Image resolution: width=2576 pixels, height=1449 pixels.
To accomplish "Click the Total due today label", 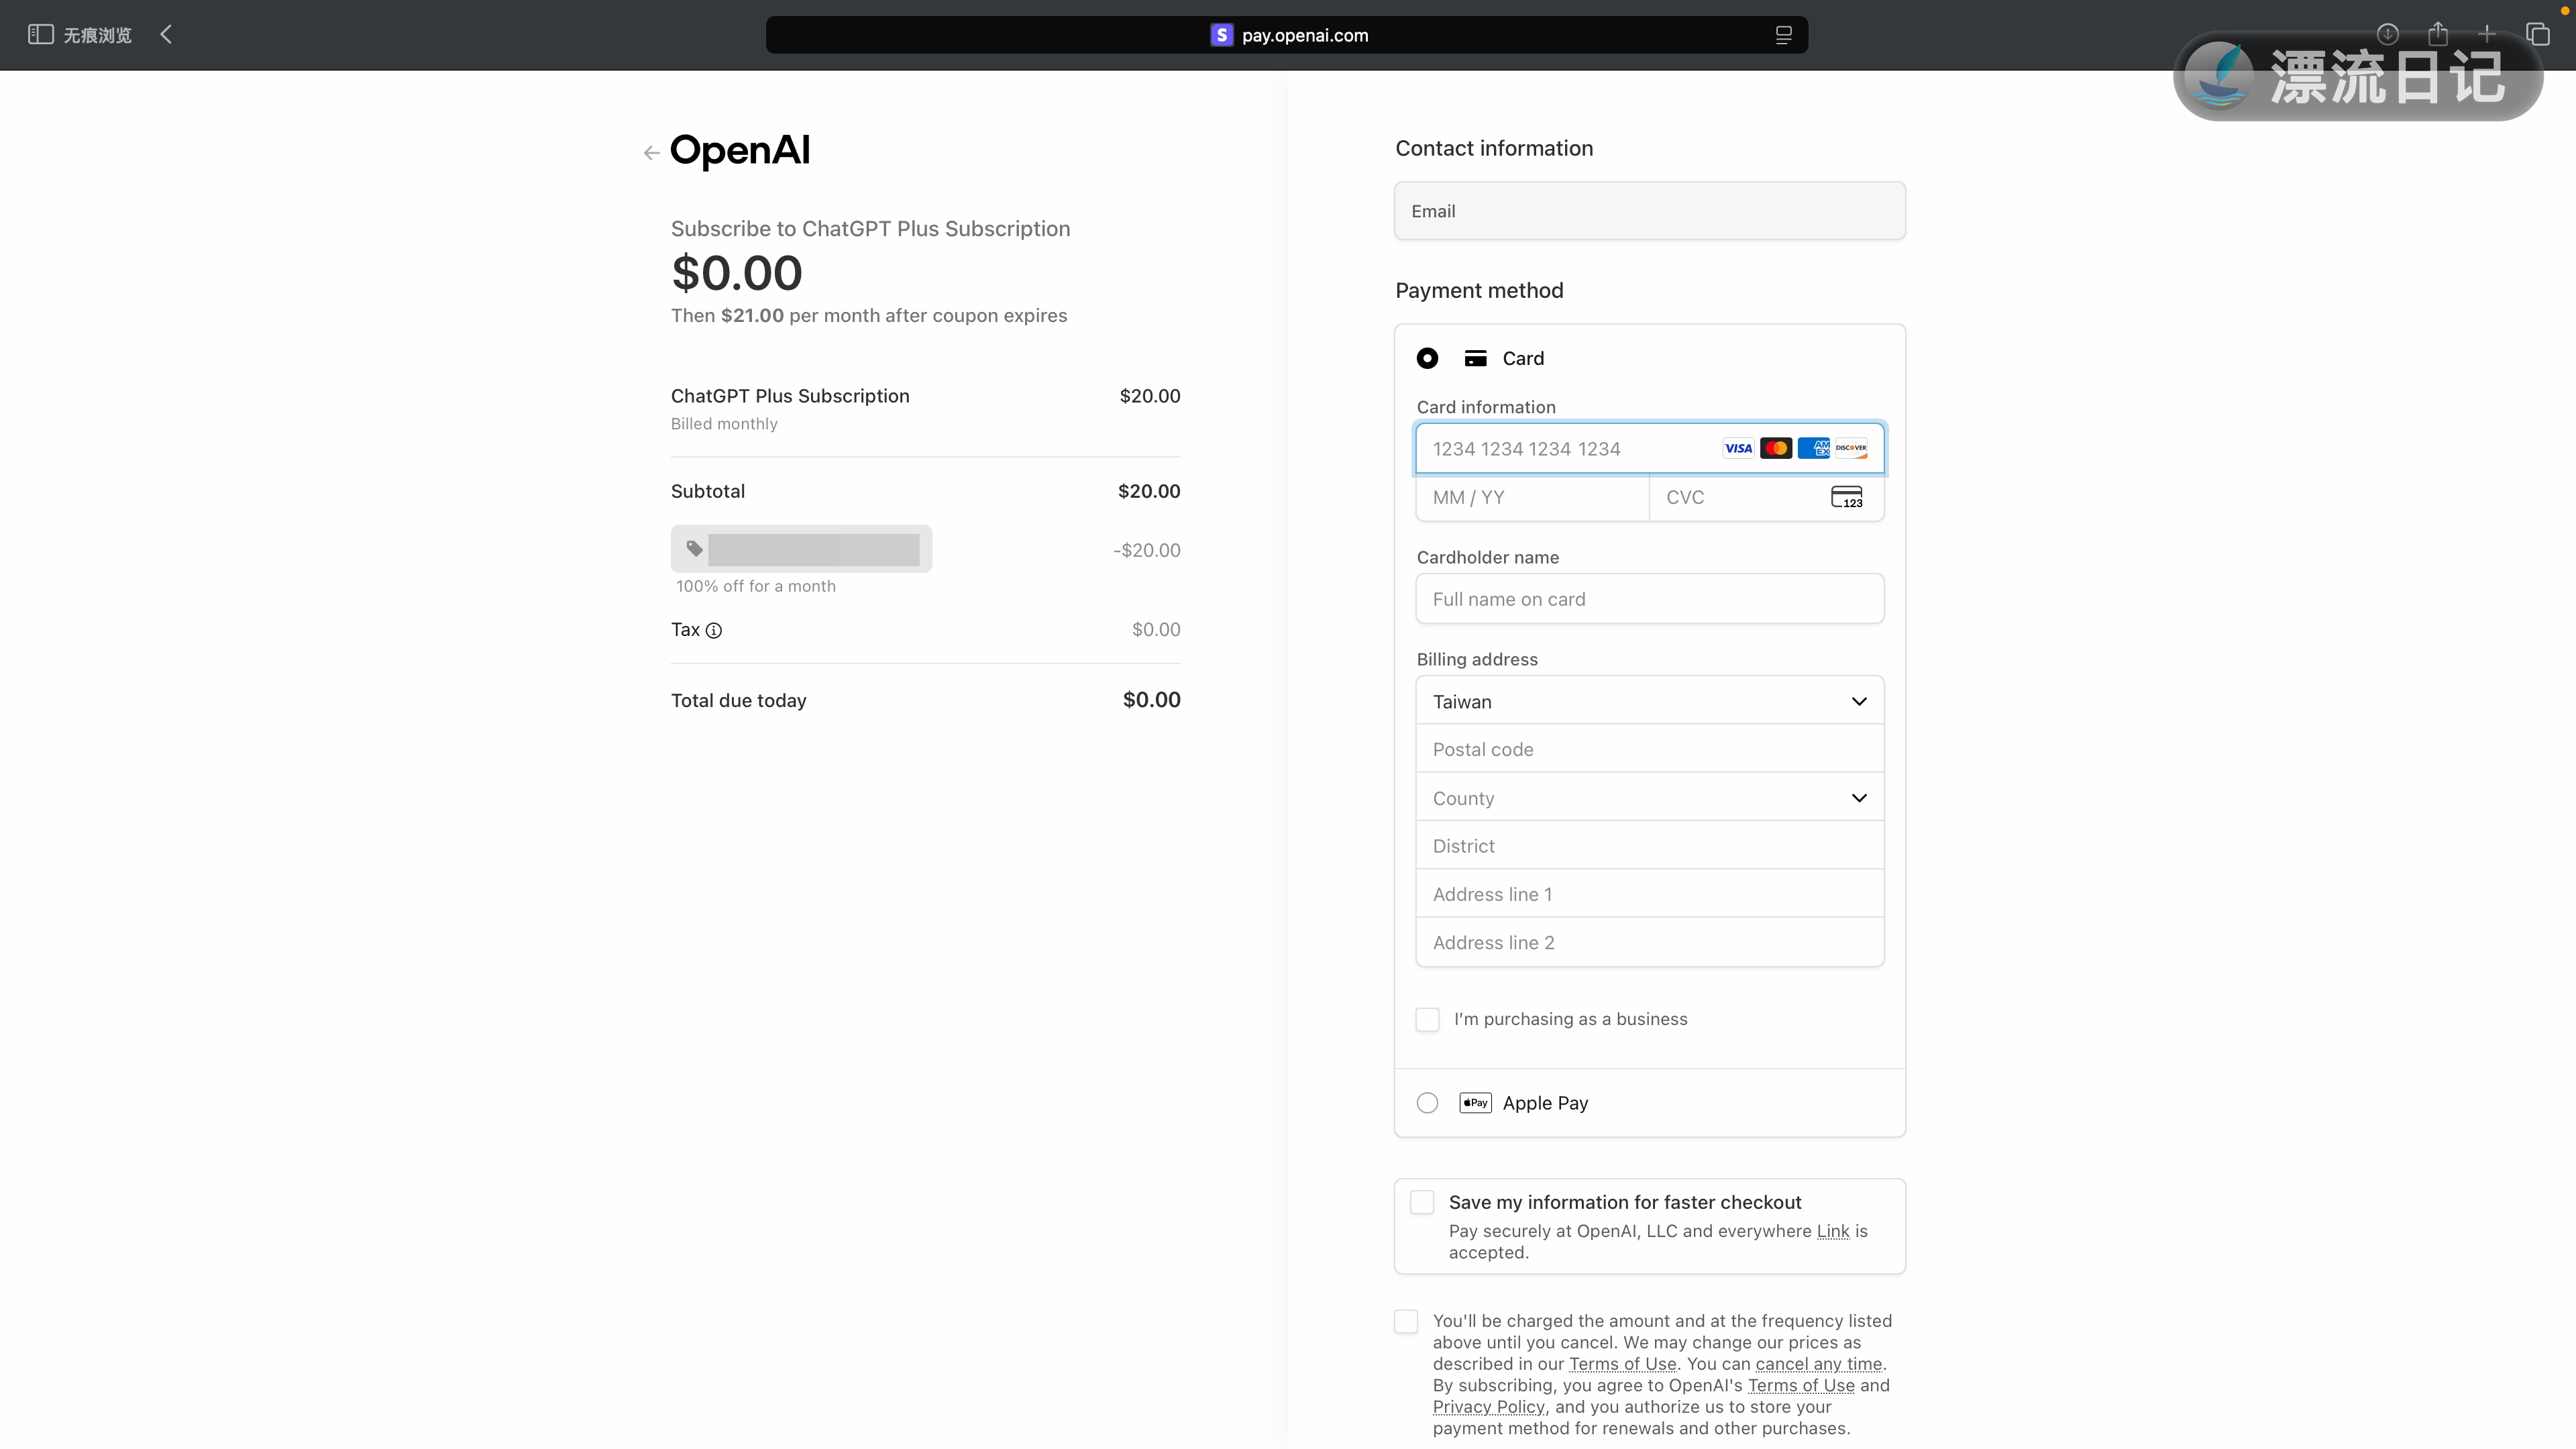I will pos(738,701).
